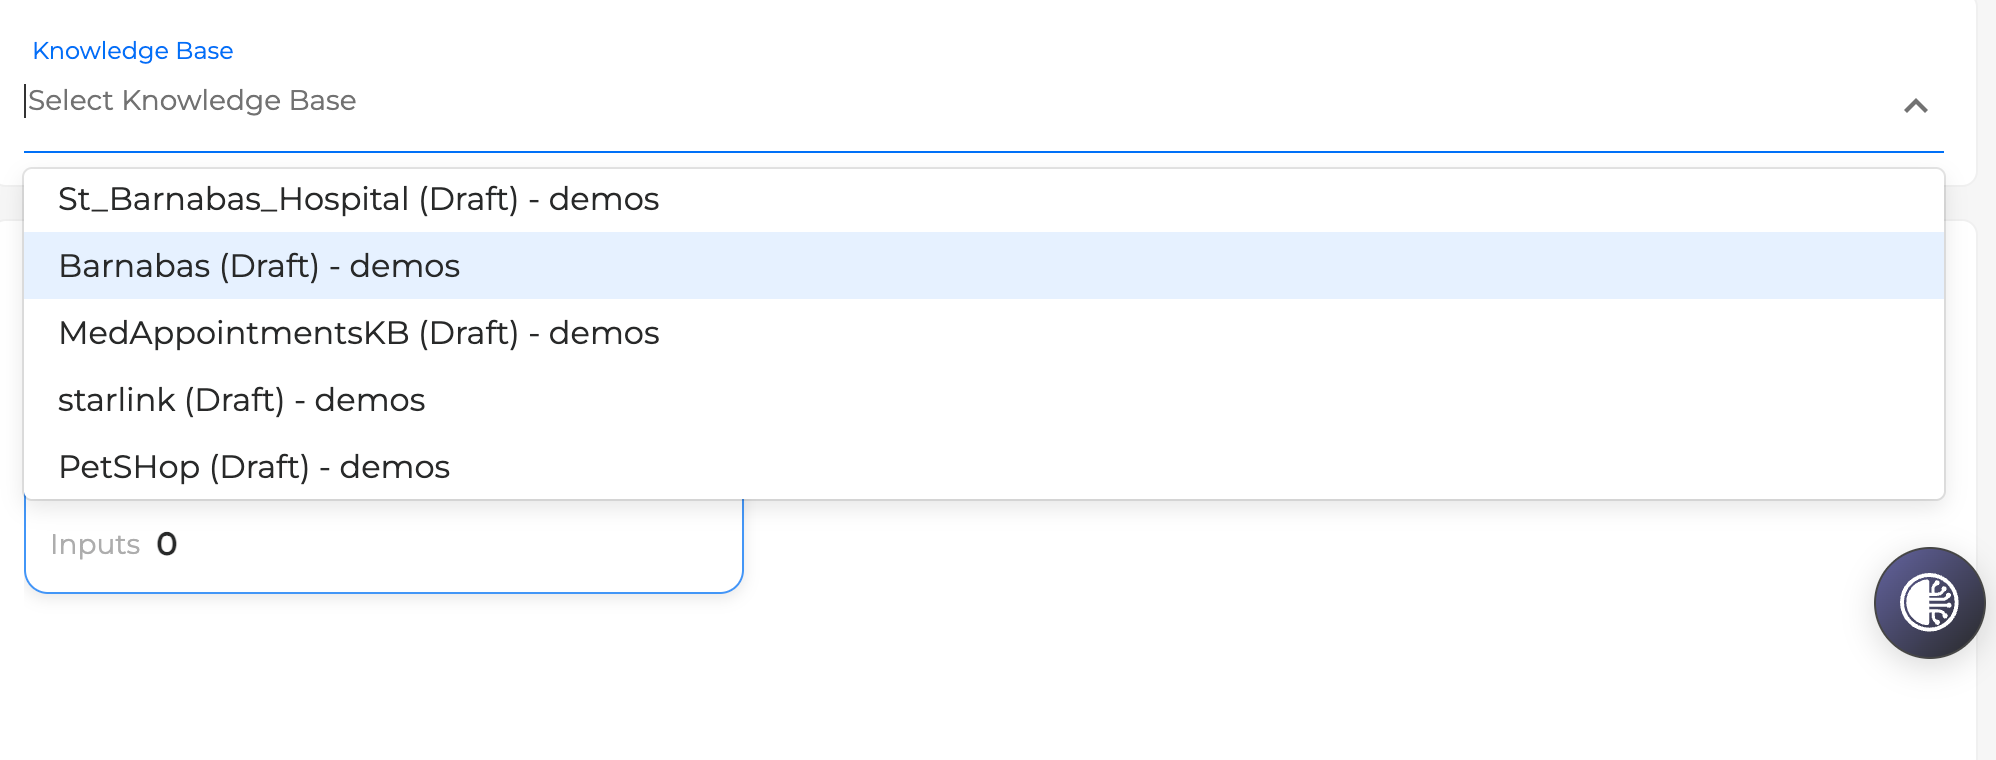This screenshot has width=1996, height=760.
Task: Click the circular assistant button in the corner
Action: (1928, 603)
